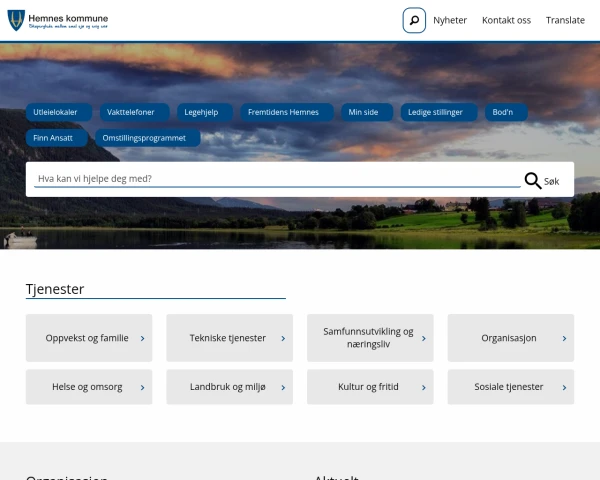The height and width of the screenshot is (480, 600).
Task: Open Fremtidens Hemnes shortcut
Action: click(x=283, y=112)
